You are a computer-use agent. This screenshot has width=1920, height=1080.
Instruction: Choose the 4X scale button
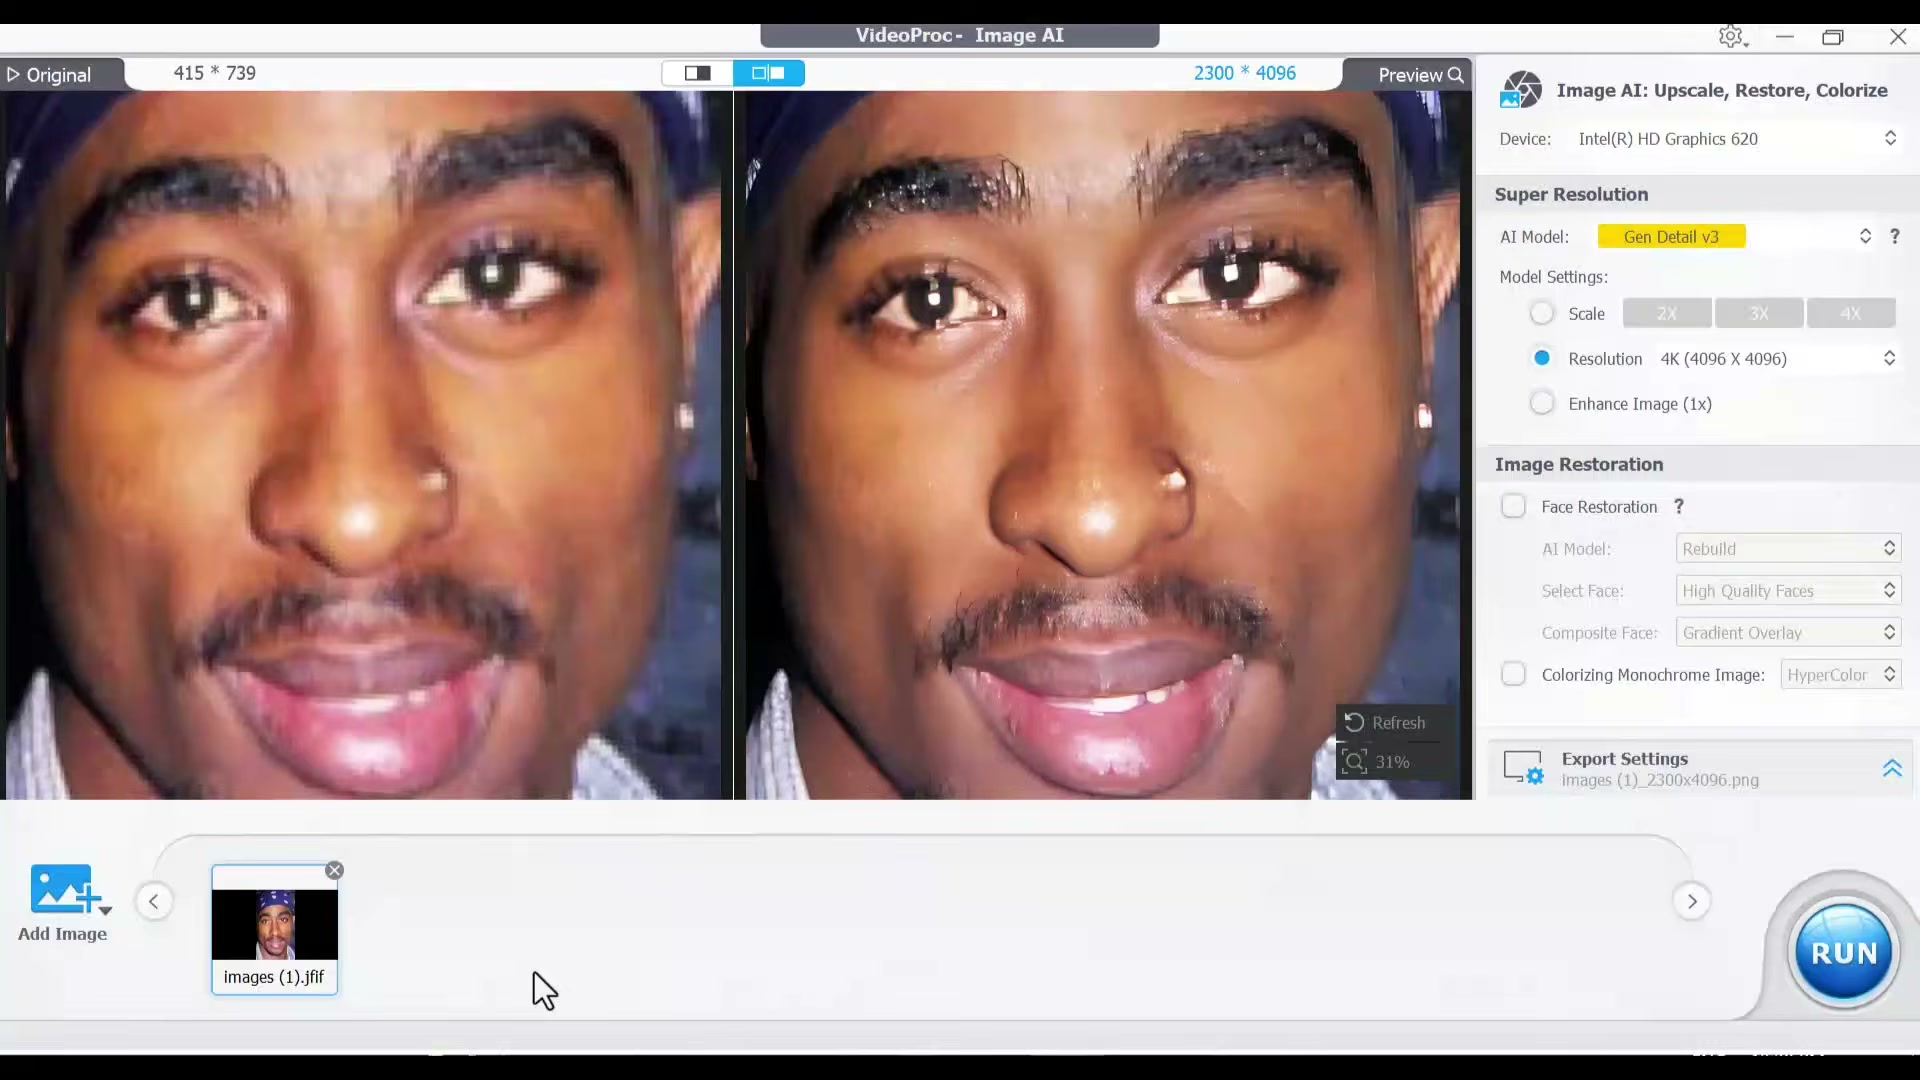point(1850,313)
